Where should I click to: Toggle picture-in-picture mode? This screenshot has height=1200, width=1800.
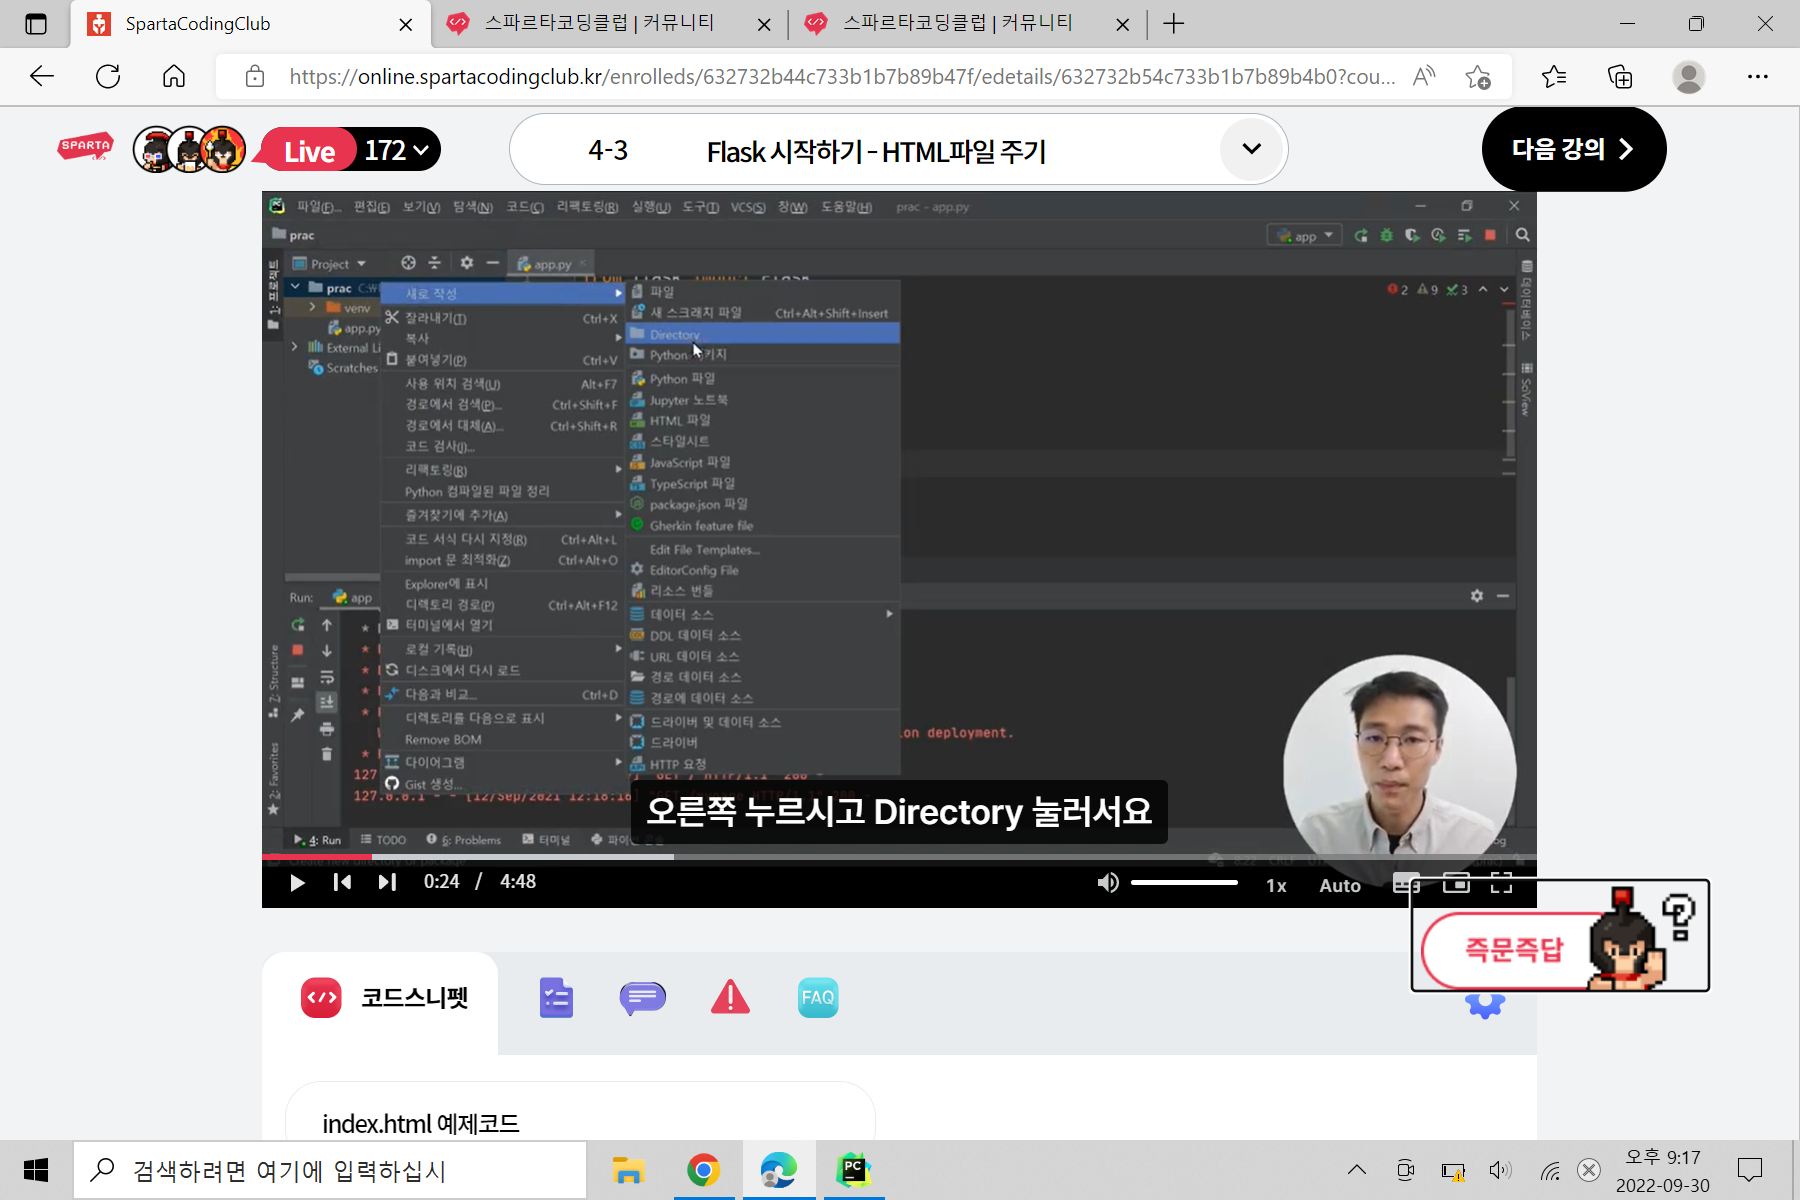1456,883
